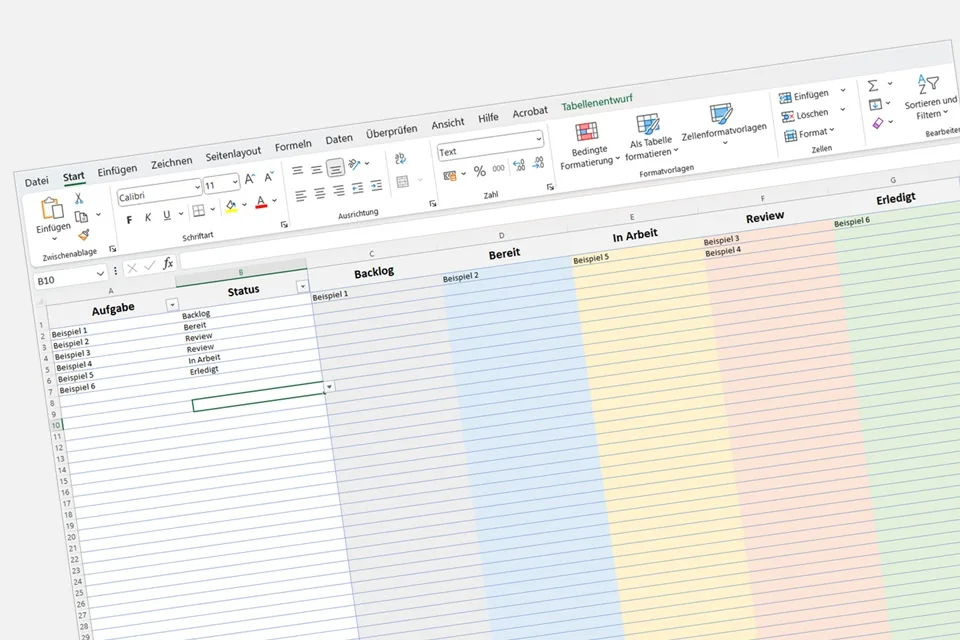Click the yellow fill color button

coord(231,206)
